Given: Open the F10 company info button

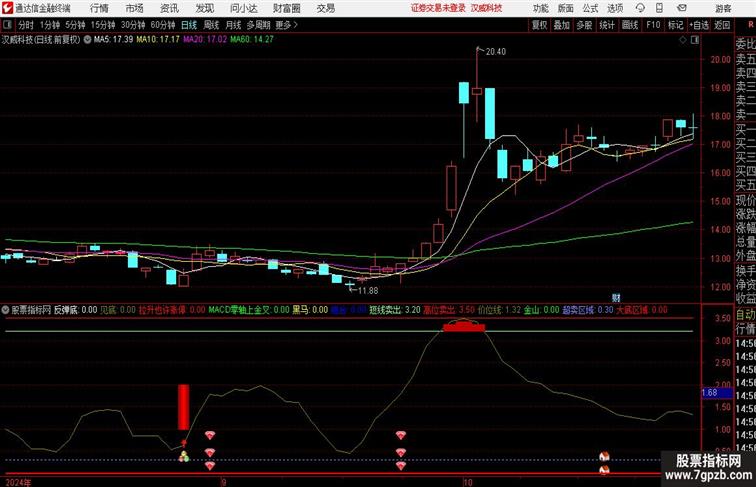Looking at the screenshot, I should [x=653, y=25].
